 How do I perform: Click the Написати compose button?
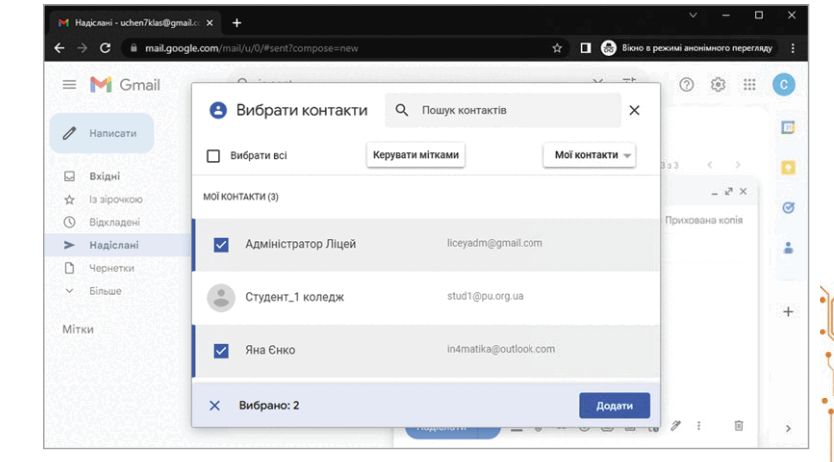coord(102,133)
